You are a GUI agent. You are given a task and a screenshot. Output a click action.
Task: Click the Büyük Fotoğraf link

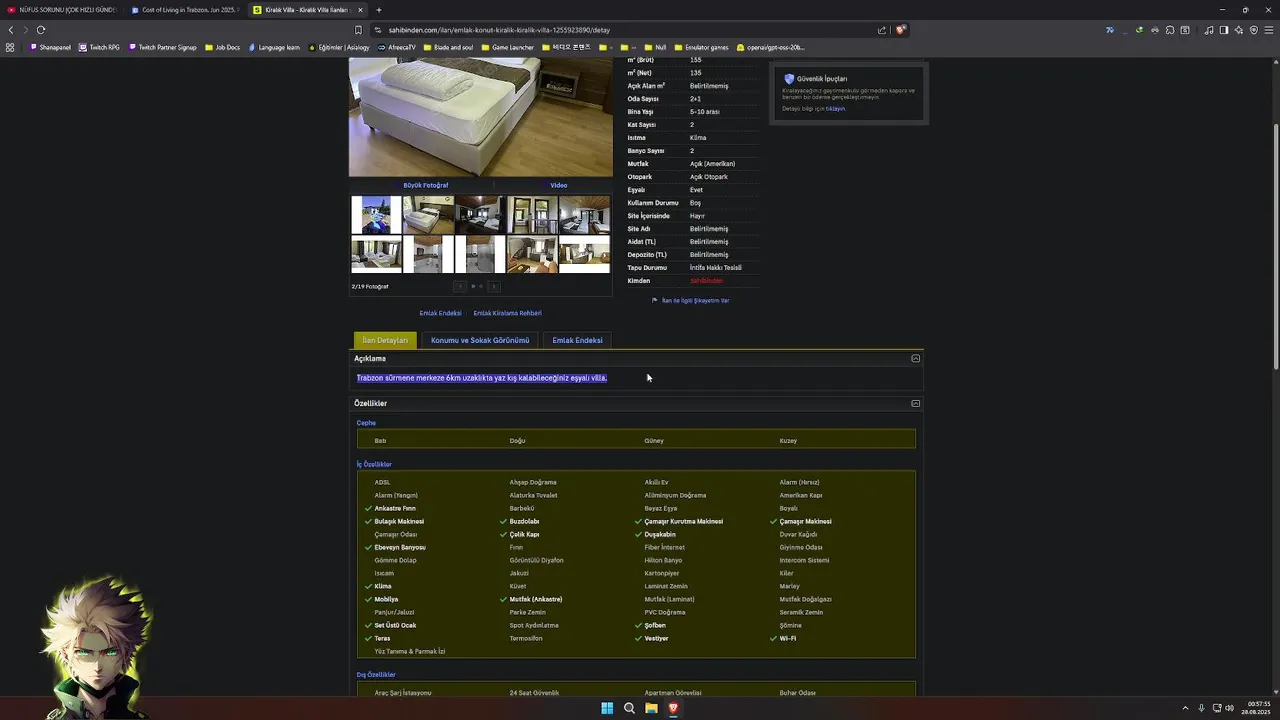click(426, 185)
